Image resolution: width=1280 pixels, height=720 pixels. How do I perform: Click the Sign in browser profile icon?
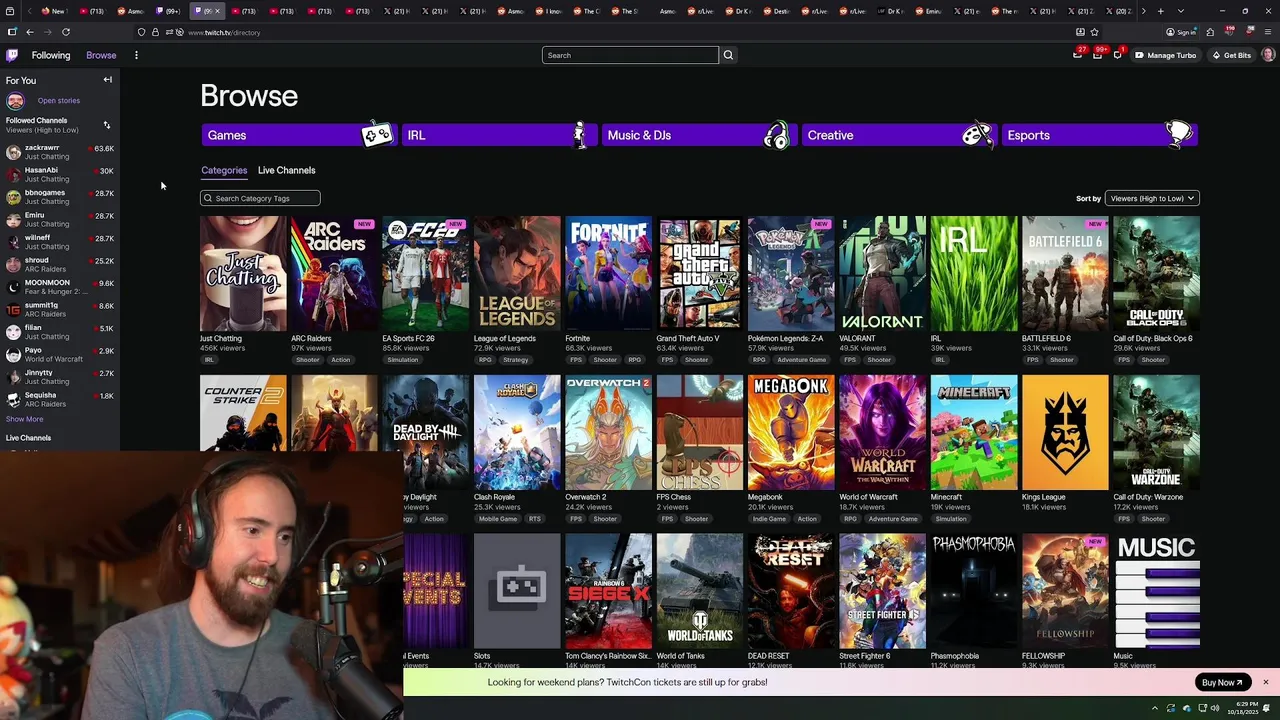(1181, 32)
